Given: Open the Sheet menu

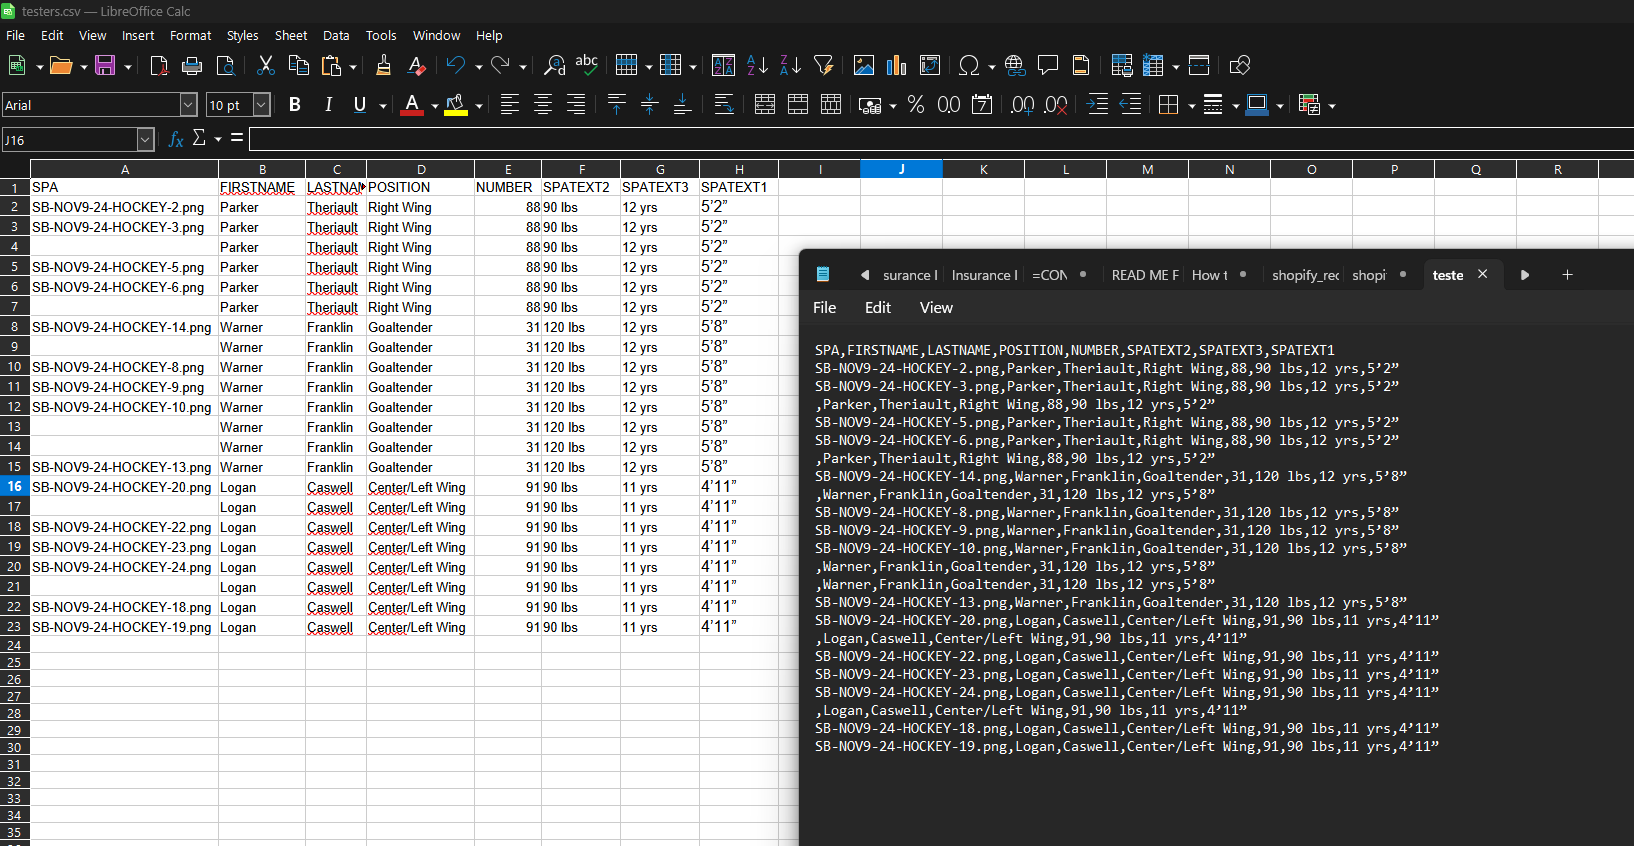Looking at the screenshot, I should point(291,35).
